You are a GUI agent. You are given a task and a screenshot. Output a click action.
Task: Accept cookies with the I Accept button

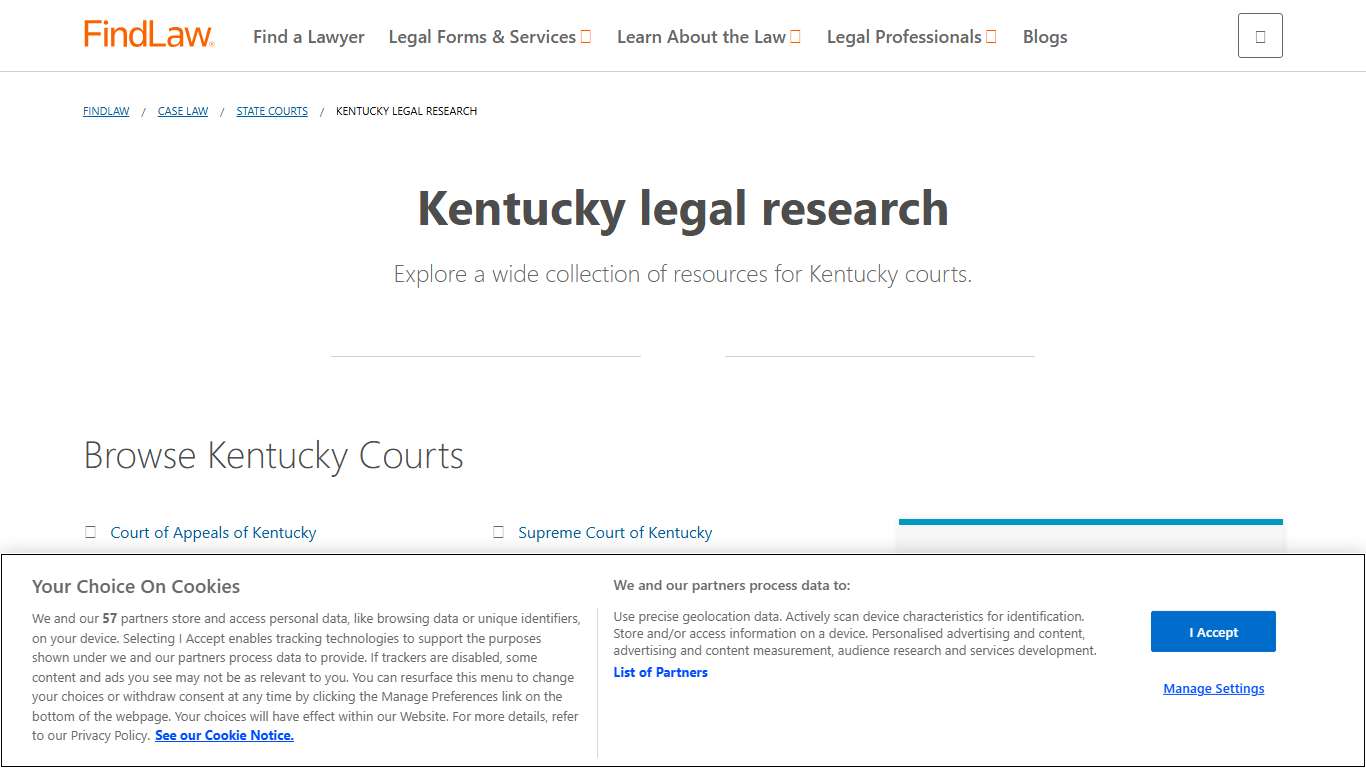coord(1213,631)
